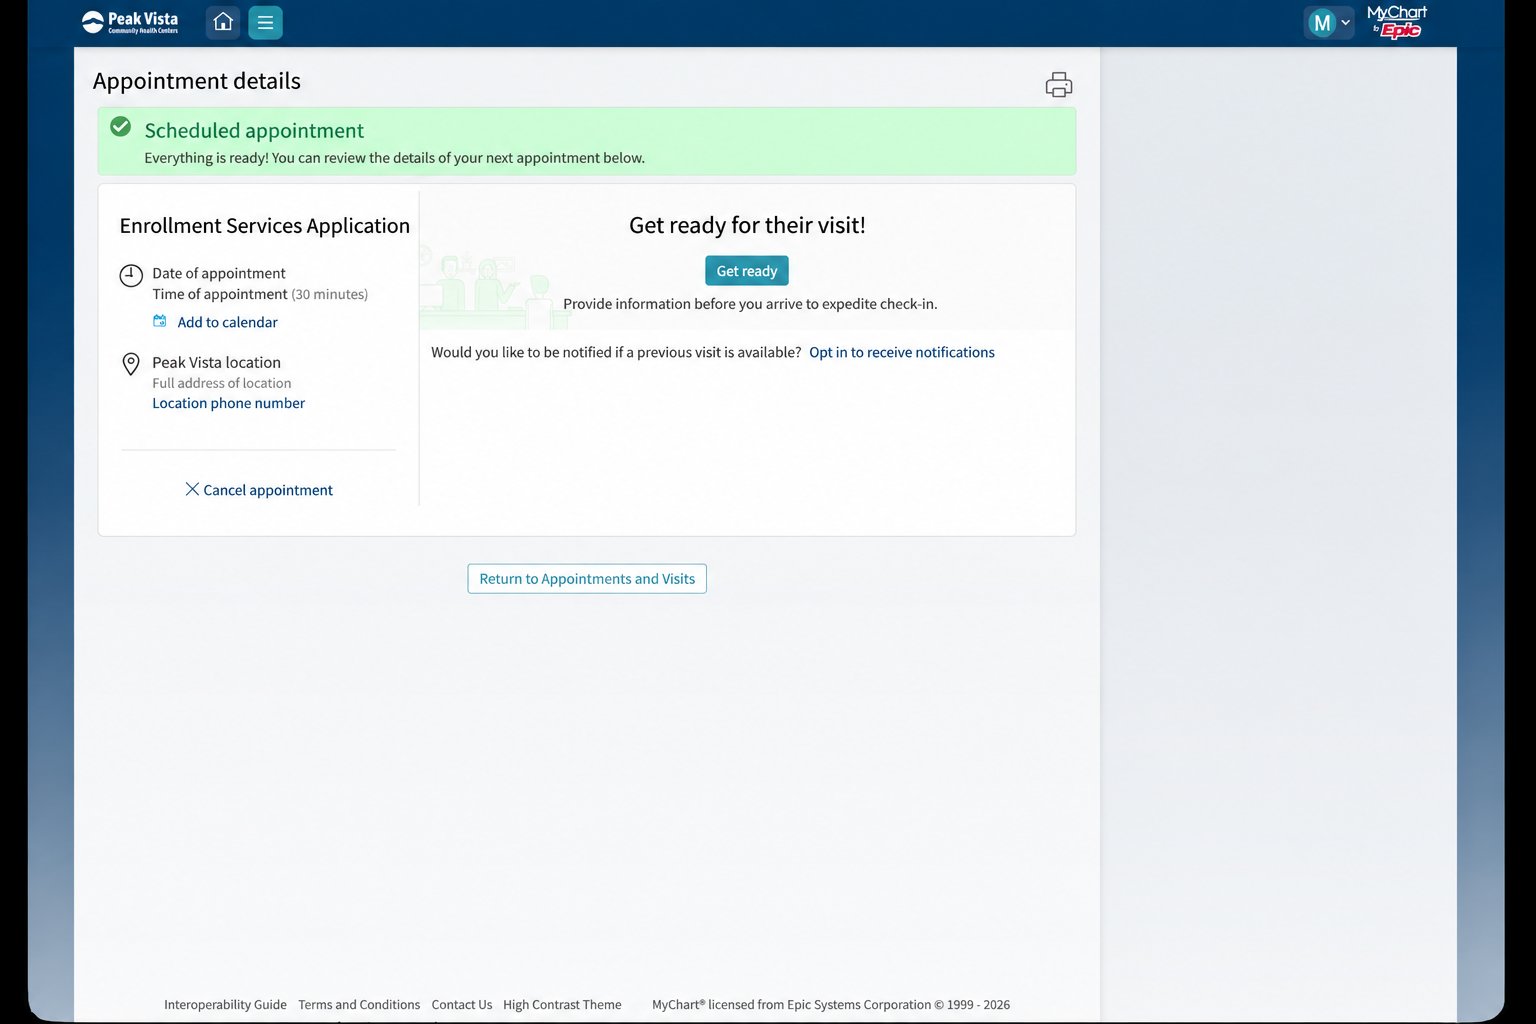Click the clock icon by appointment date
The image size is (1536, 1024).
[131, 275]
